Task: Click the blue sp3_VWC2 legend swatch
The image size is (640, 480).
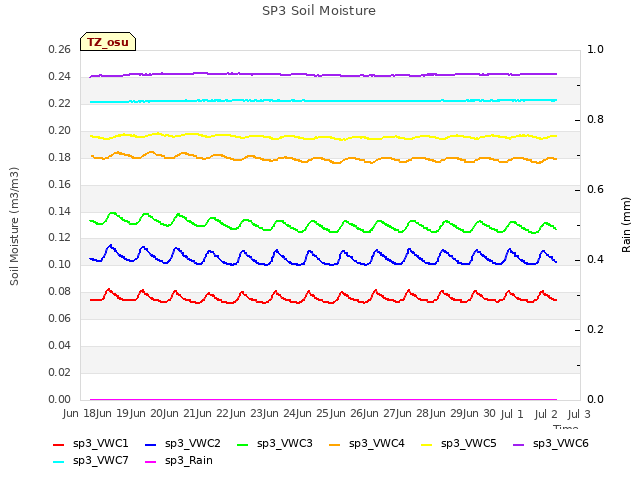Action: pos(151,444)
